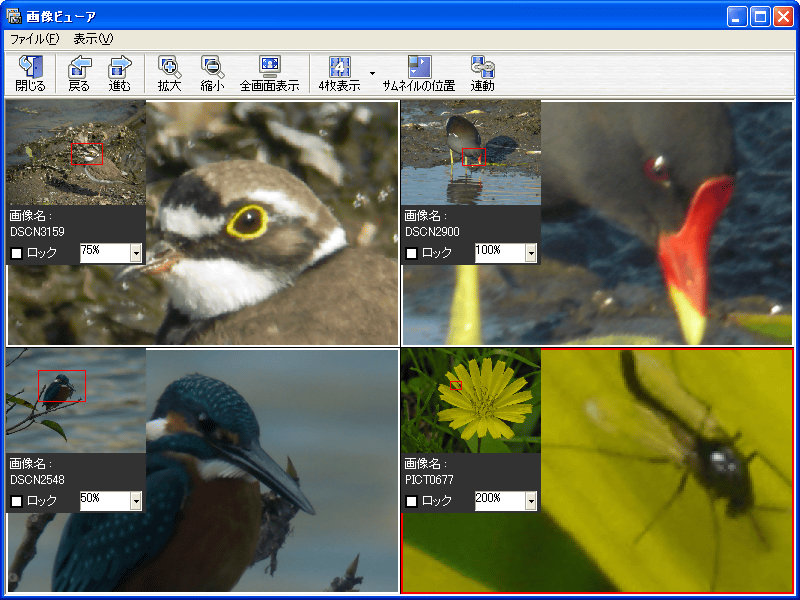800x600 pixels.
Task: Zoom out using the 縮小 magnifier icon
Action: coord(212,66)
